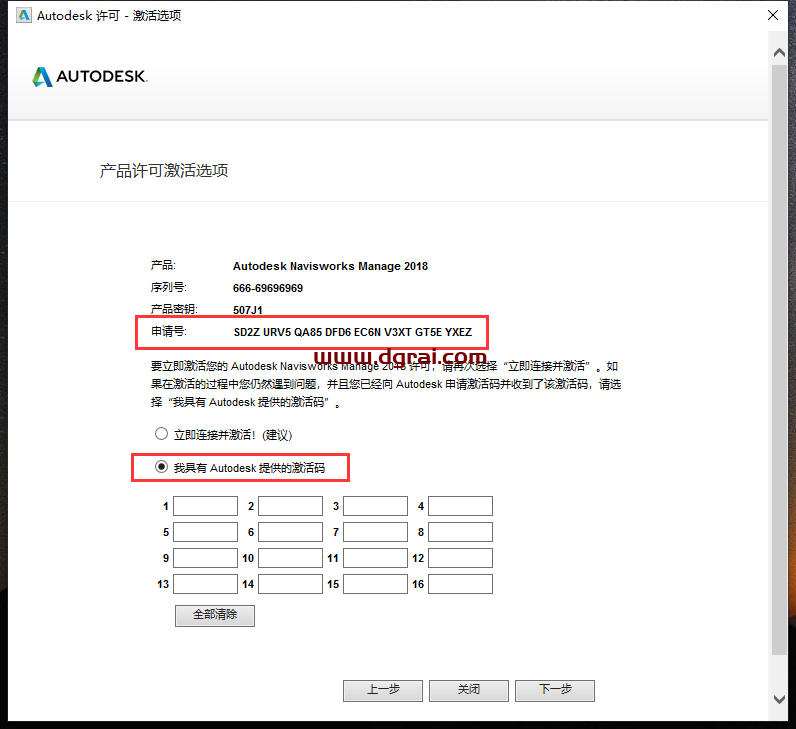Click activation code field 16

(x=460, y=584)
